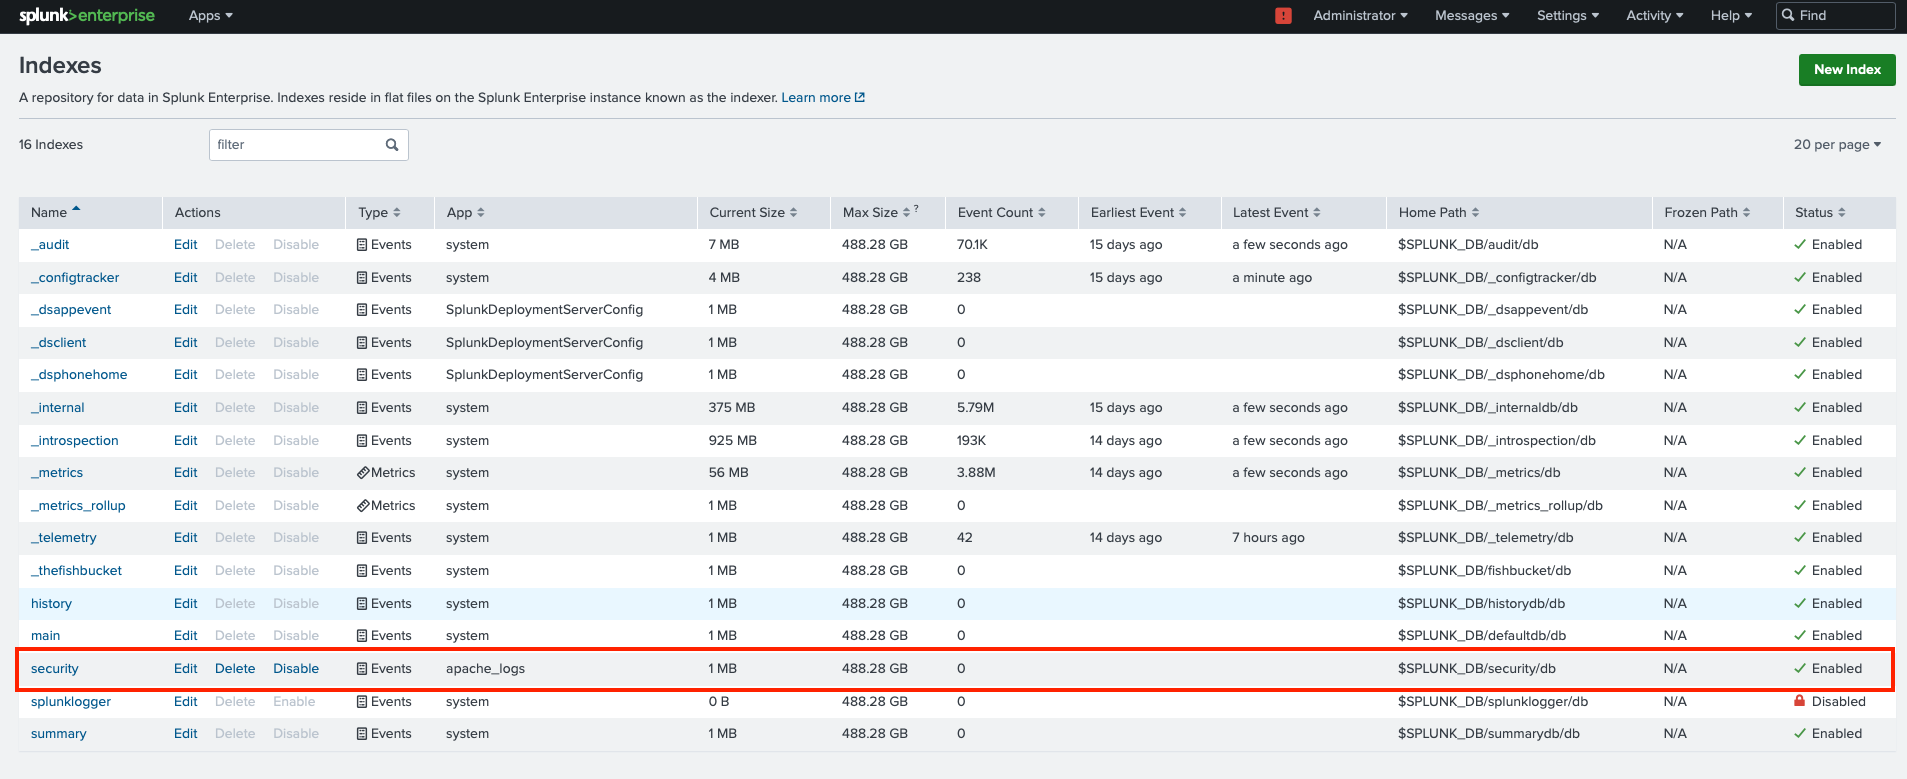Open the 20 per page dropdown
The height and width of the screenshot is (779, 1907).
click(x=1837, y=145)
